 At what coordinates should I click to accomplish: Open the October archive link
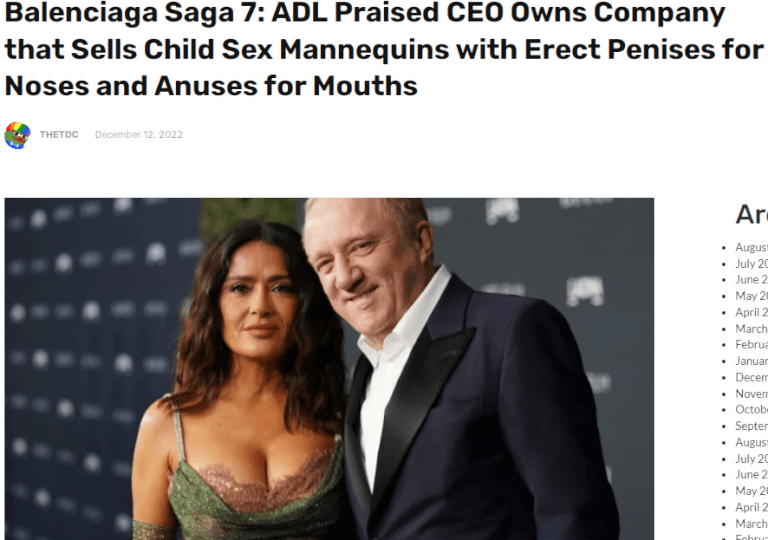click(751, 410)
